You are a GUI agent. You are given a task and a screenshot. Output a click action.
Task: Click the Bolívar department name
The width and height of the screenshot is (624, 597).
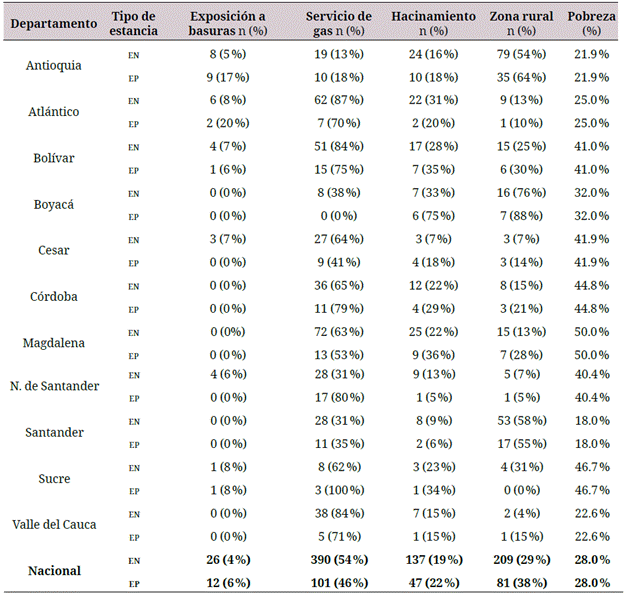click(x=56, y=157)
